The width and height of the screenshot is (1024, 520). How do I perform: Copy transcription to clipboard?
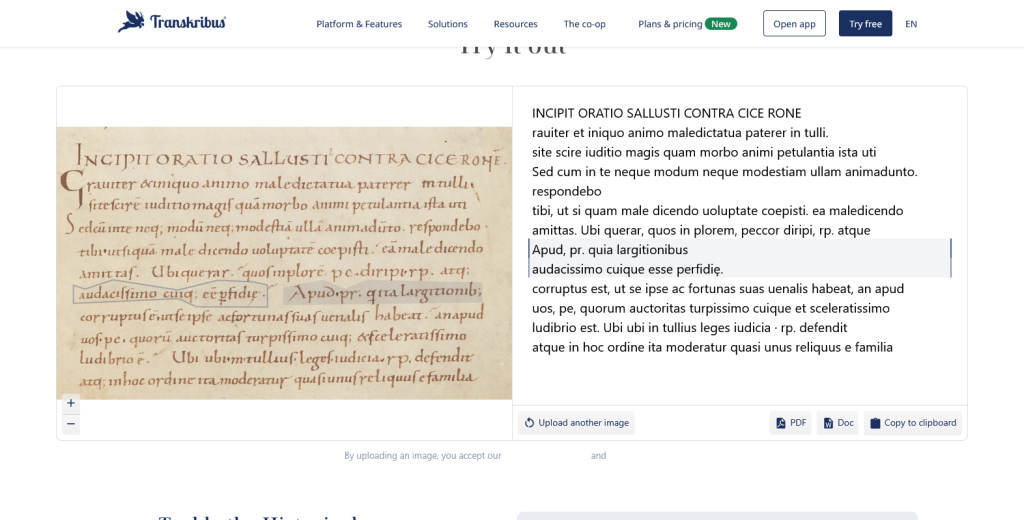click(912, 423)
